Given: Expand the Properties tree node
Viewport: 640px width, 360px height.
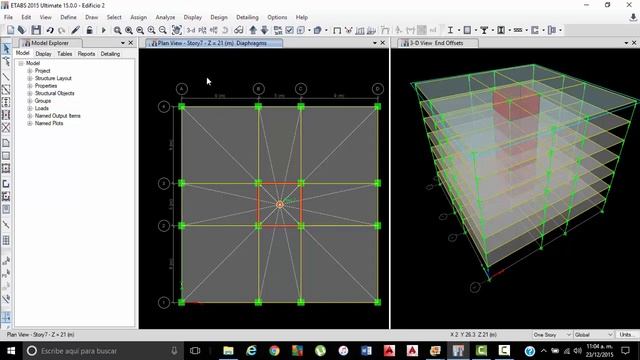Looking at the screenshot, I should tap(29, 86).
